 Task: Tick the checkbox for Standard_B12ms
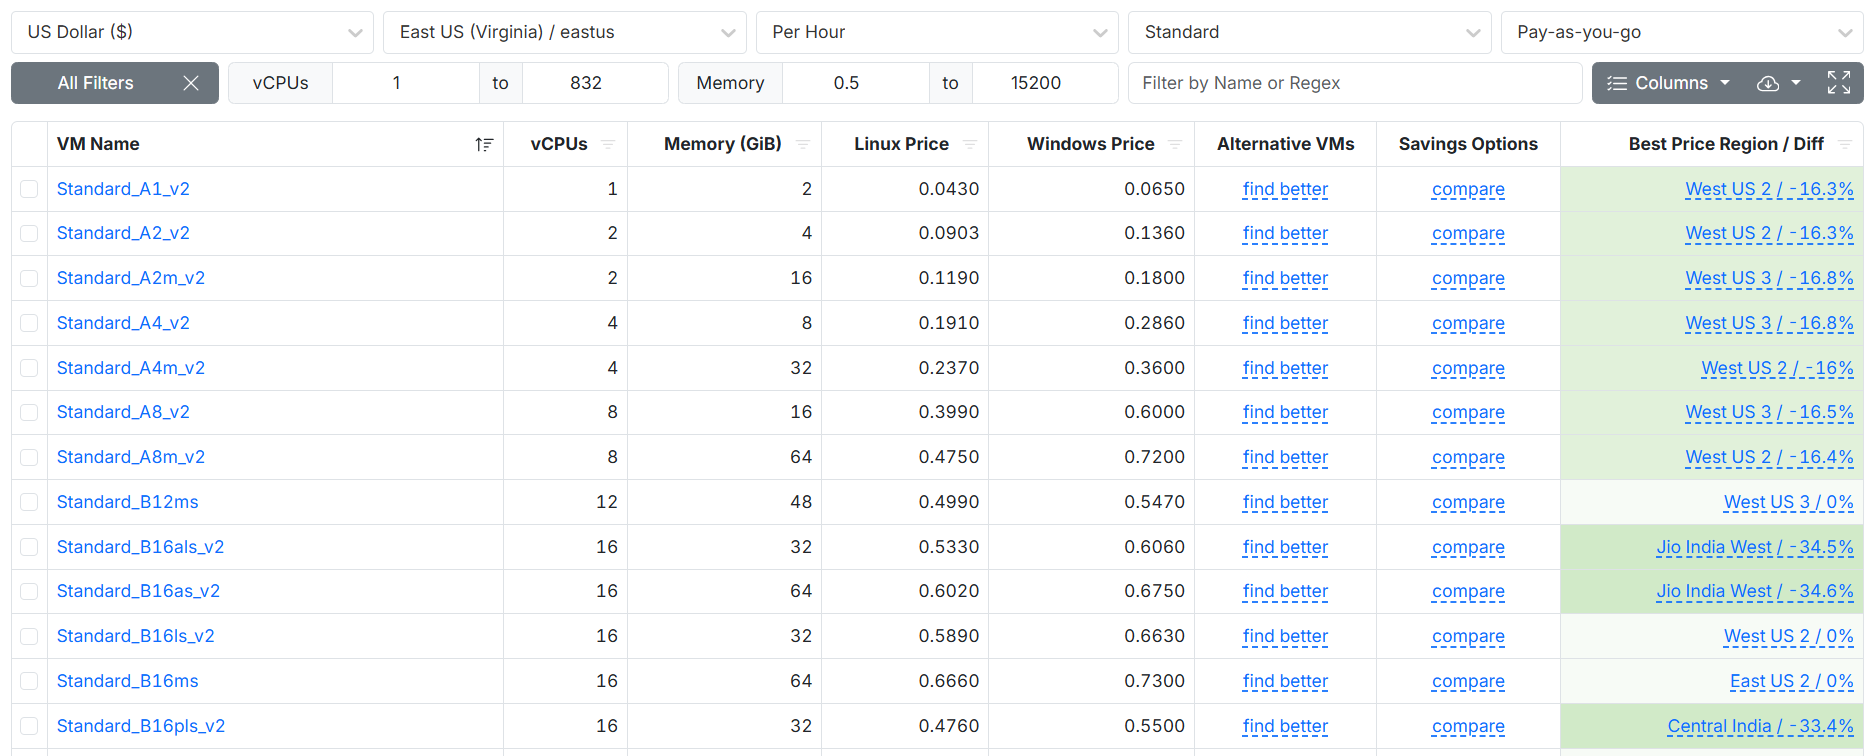tap(29, 502)
